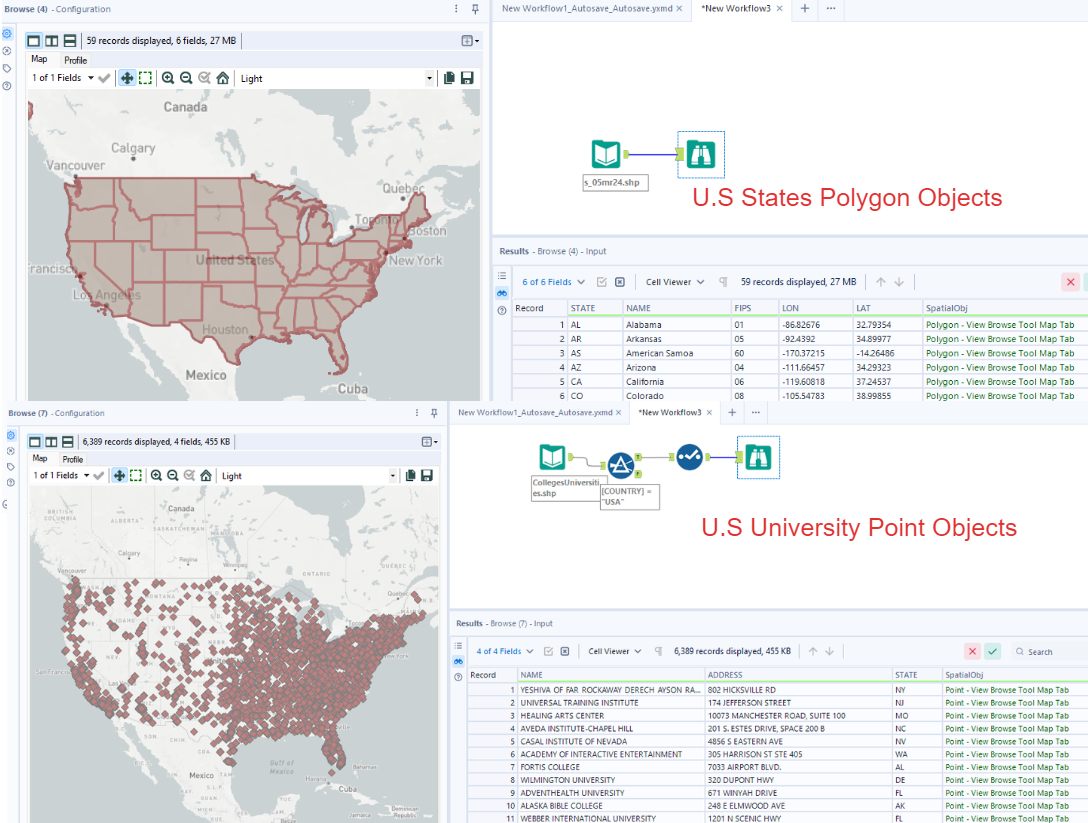
Task: Select the Browse tool in top workflow
Action: 701,154
